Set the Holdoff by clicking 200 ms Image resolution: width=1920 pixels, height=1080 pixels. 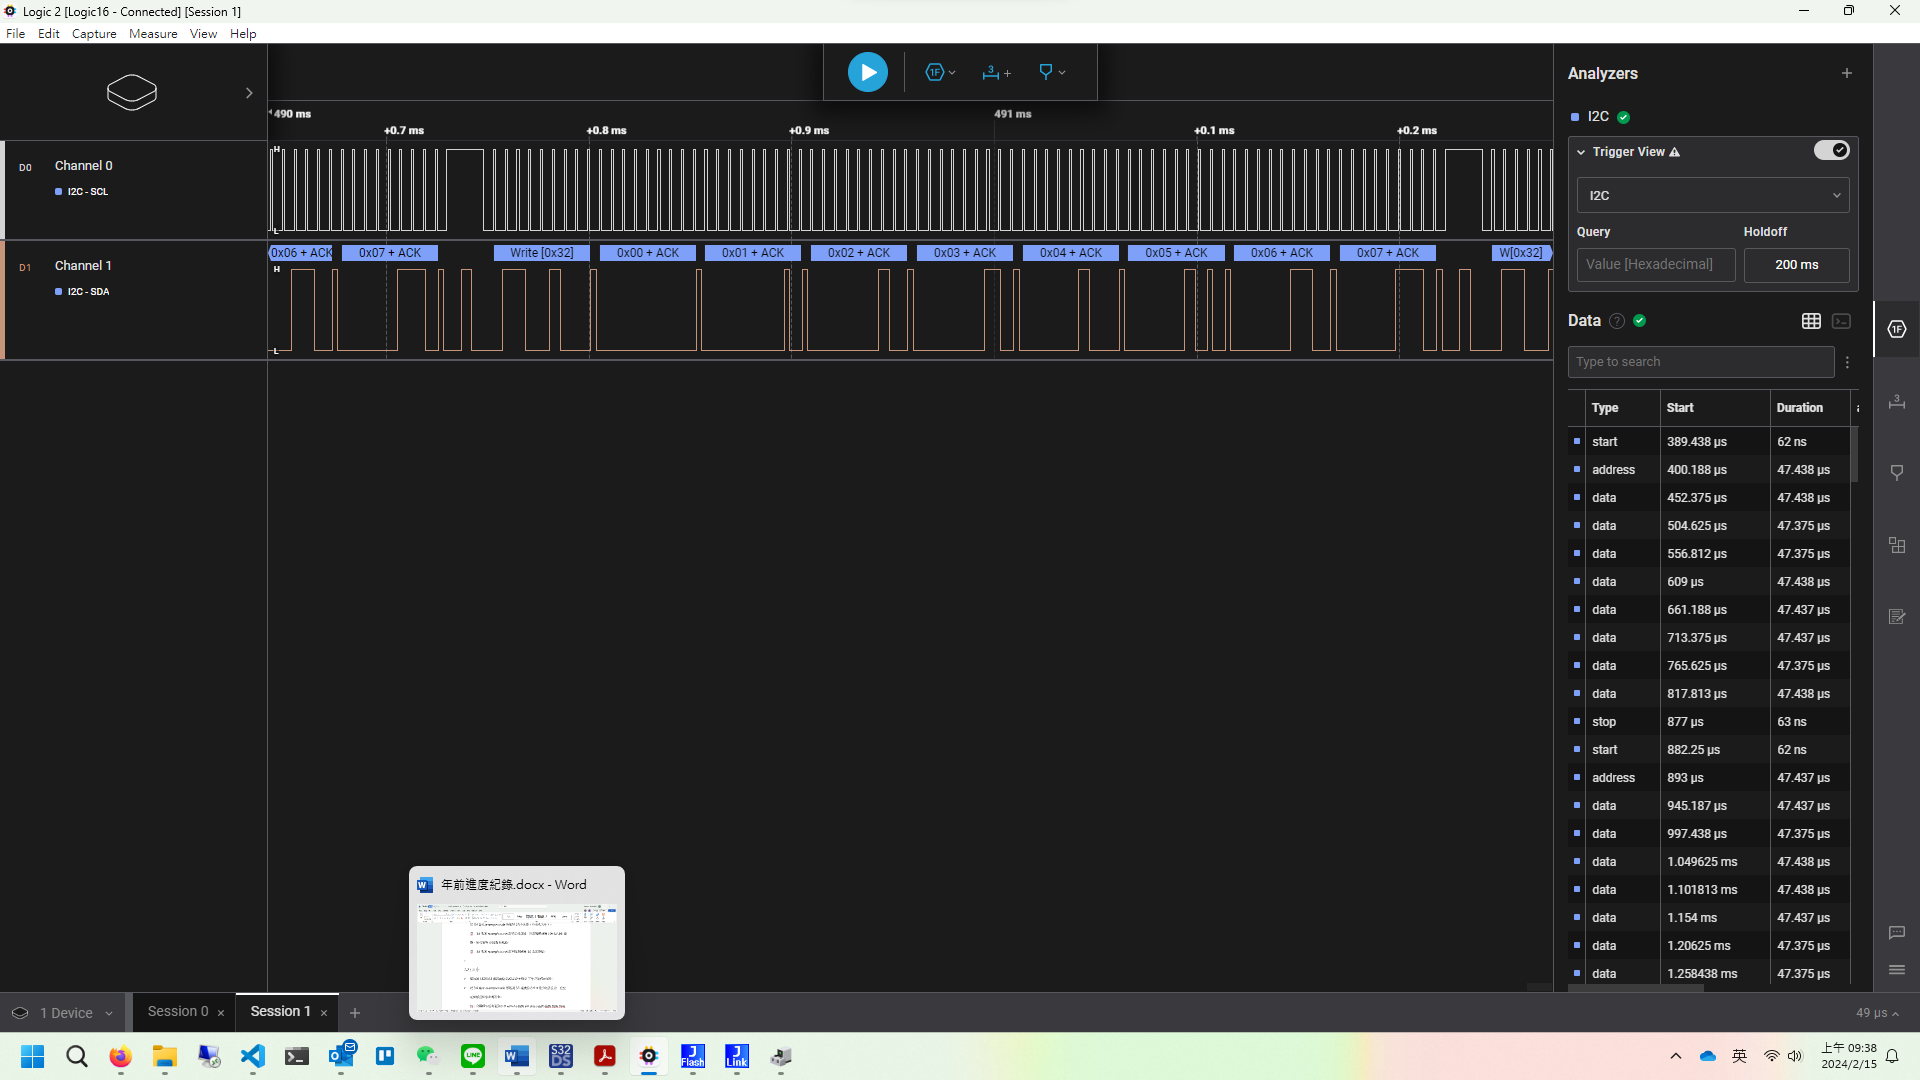[x=1796, y=264]
